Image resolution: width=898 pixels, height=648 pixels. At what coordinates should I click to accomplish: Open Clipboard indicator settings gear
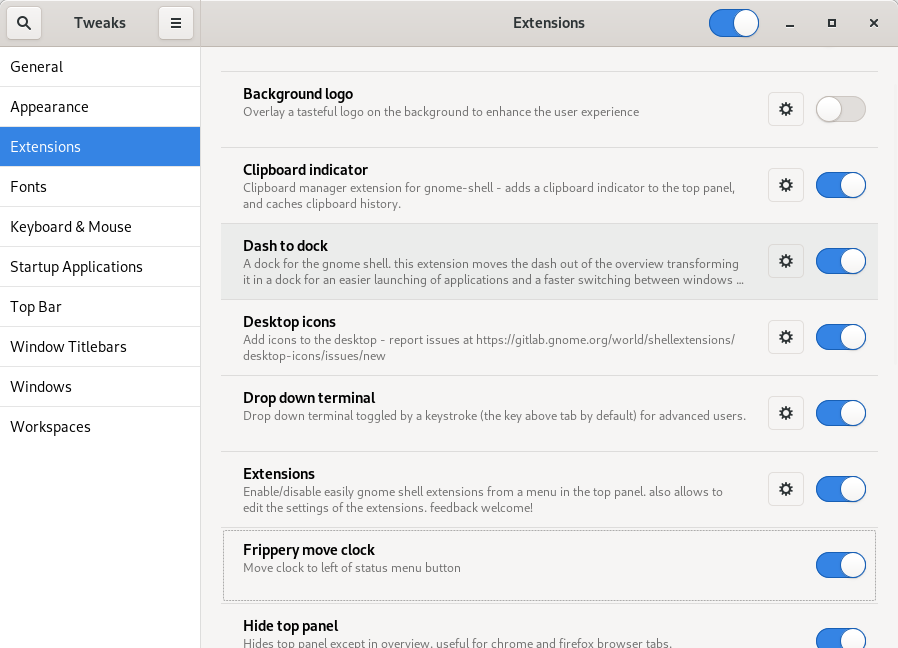786,185
